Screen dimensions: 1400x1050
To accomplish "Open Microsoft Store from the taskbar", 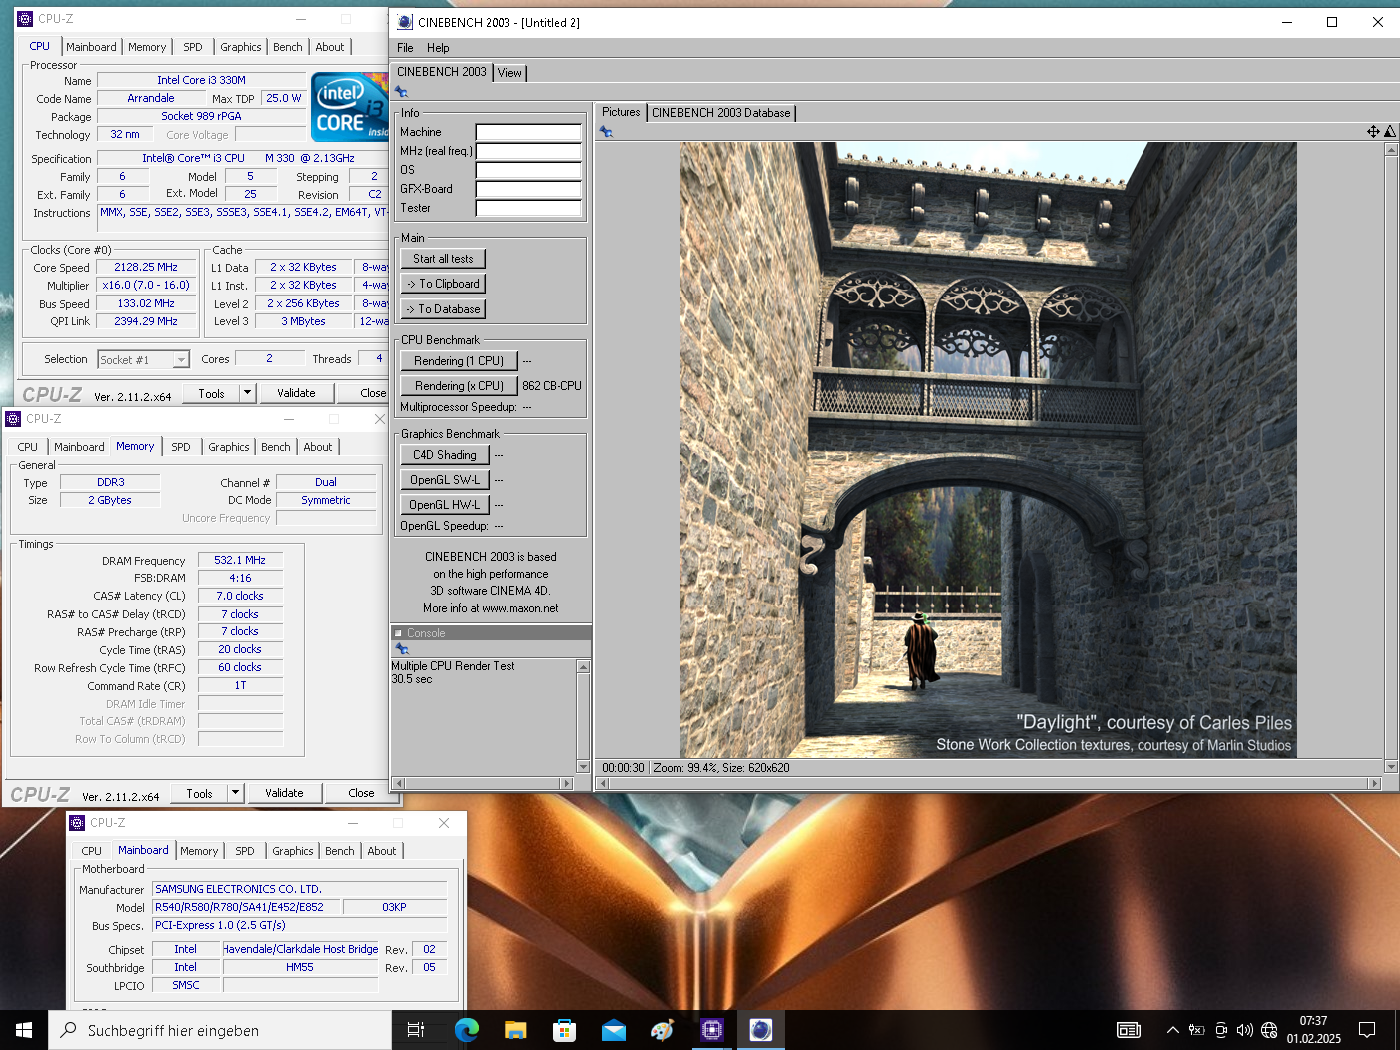I will pyautogui.click(x=564, y=1030).
